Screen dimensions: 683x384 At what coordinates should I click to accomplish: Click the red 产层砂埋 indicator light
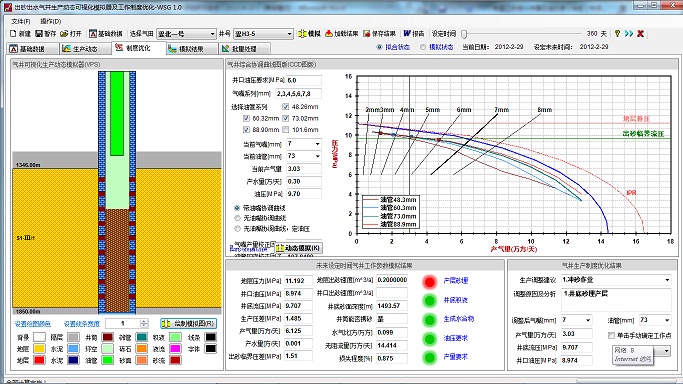(x=429, y=282)
